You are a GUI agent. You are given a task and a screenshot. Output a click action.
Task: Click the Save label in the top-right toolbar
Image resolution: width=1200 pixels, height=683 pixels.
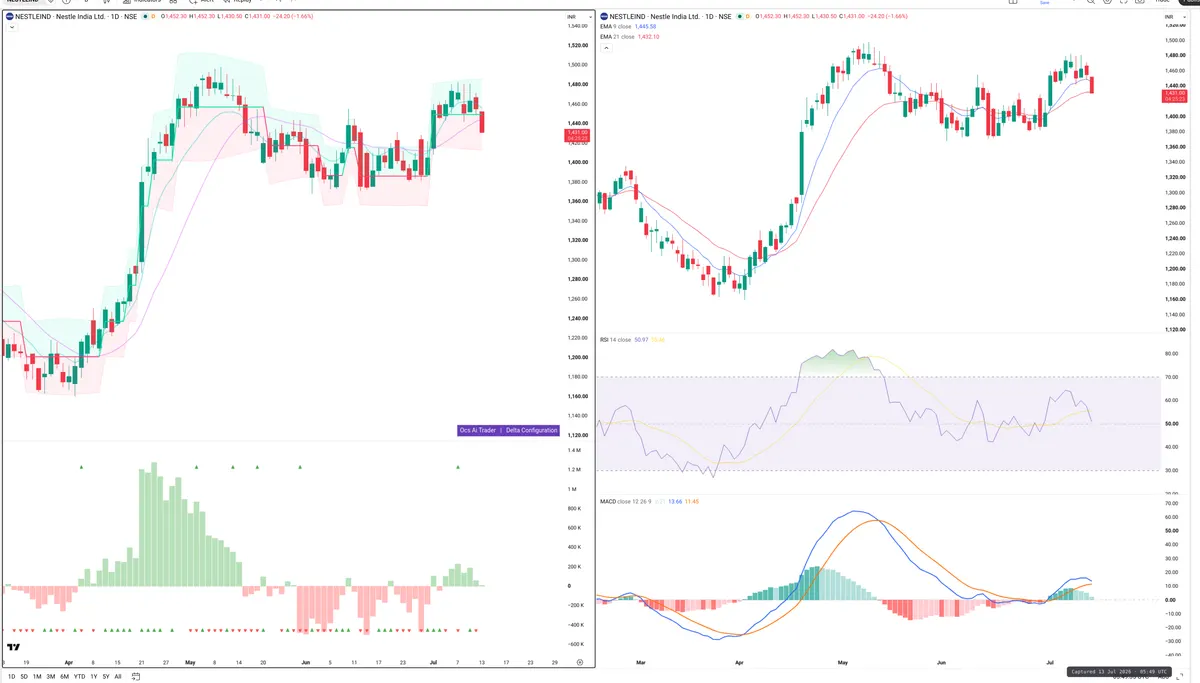(x=1044, y=3)
